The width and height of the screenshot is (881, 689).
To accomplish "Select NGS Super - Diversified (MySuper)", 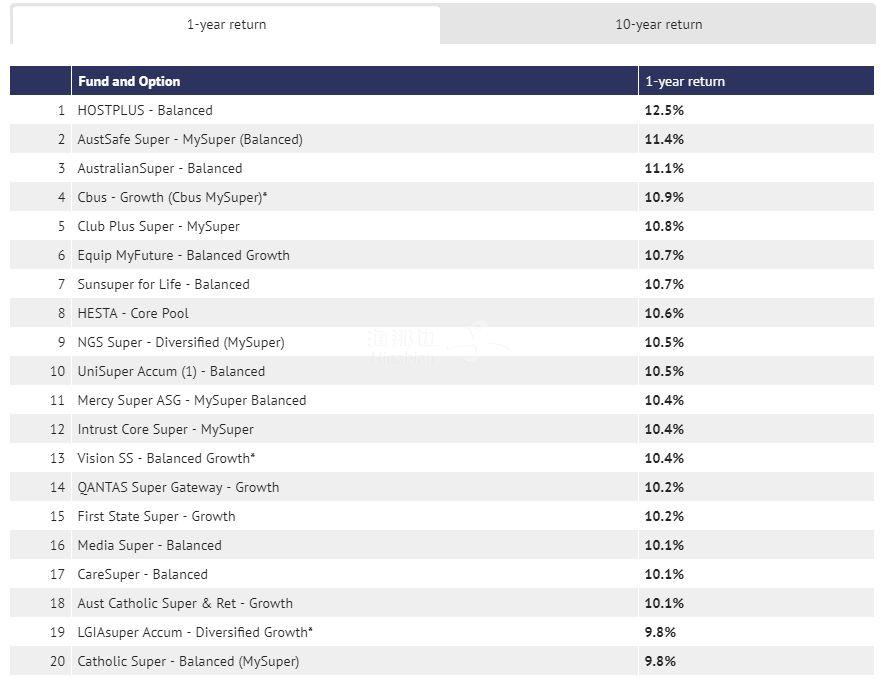I will (x=181, y=342).
